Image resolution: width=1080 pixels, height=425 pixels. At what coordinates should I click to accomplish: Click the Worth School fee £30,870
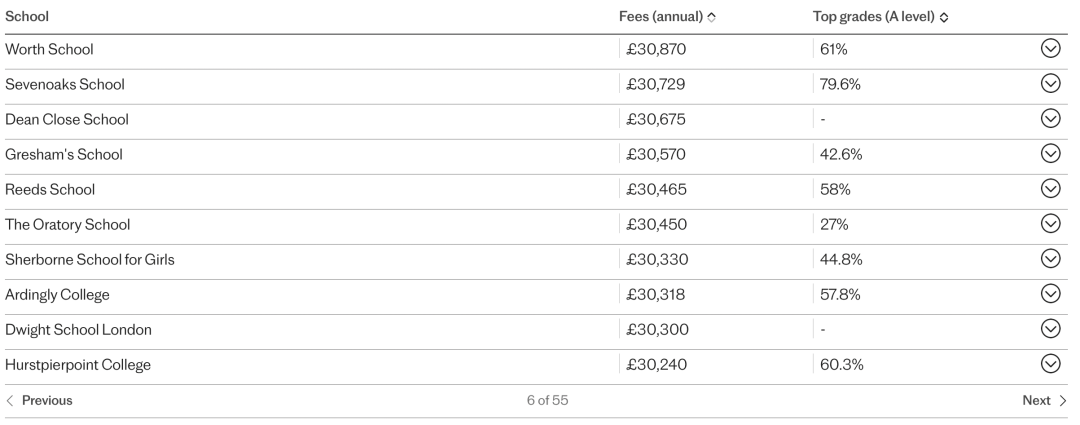coord(656,49)
